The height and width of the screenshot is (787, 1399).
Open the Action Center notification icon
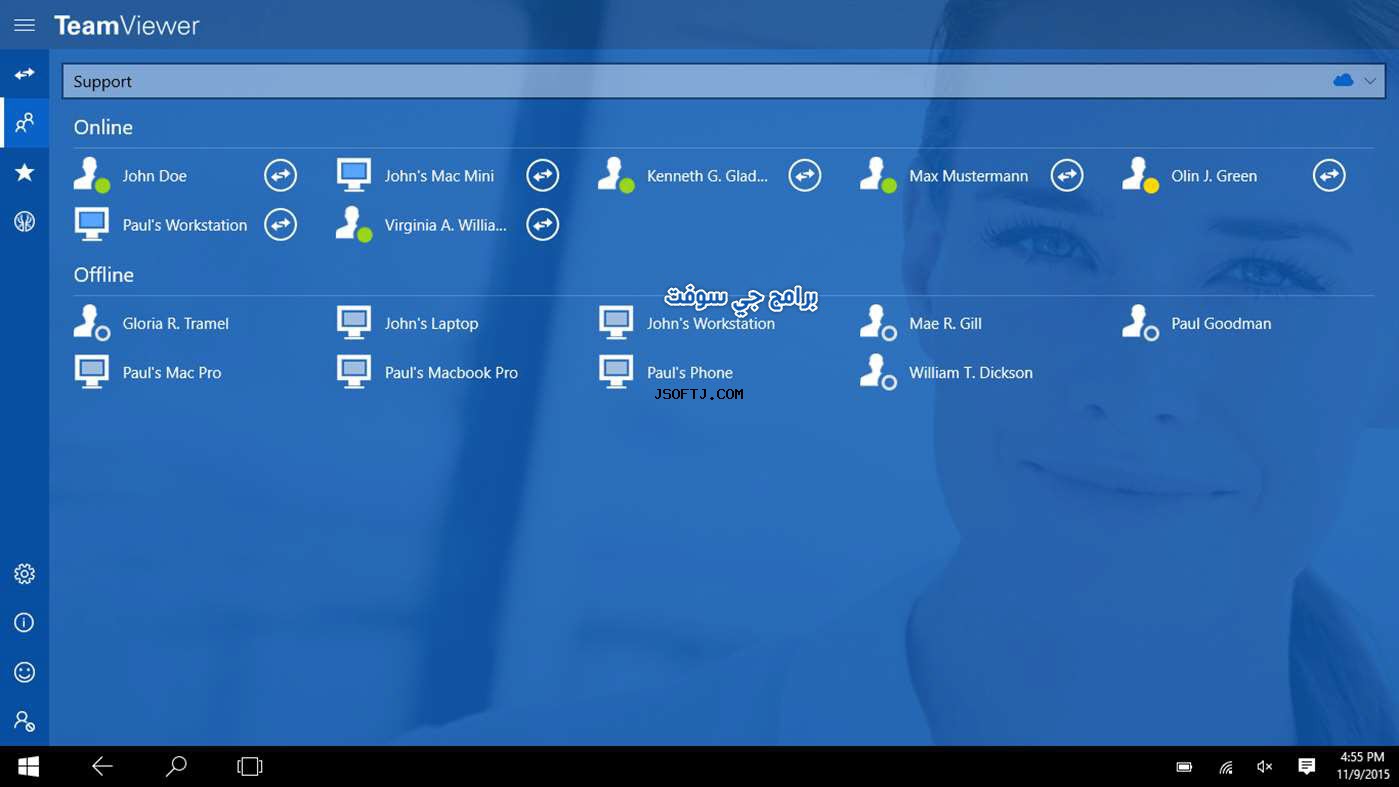(1306, 767)
